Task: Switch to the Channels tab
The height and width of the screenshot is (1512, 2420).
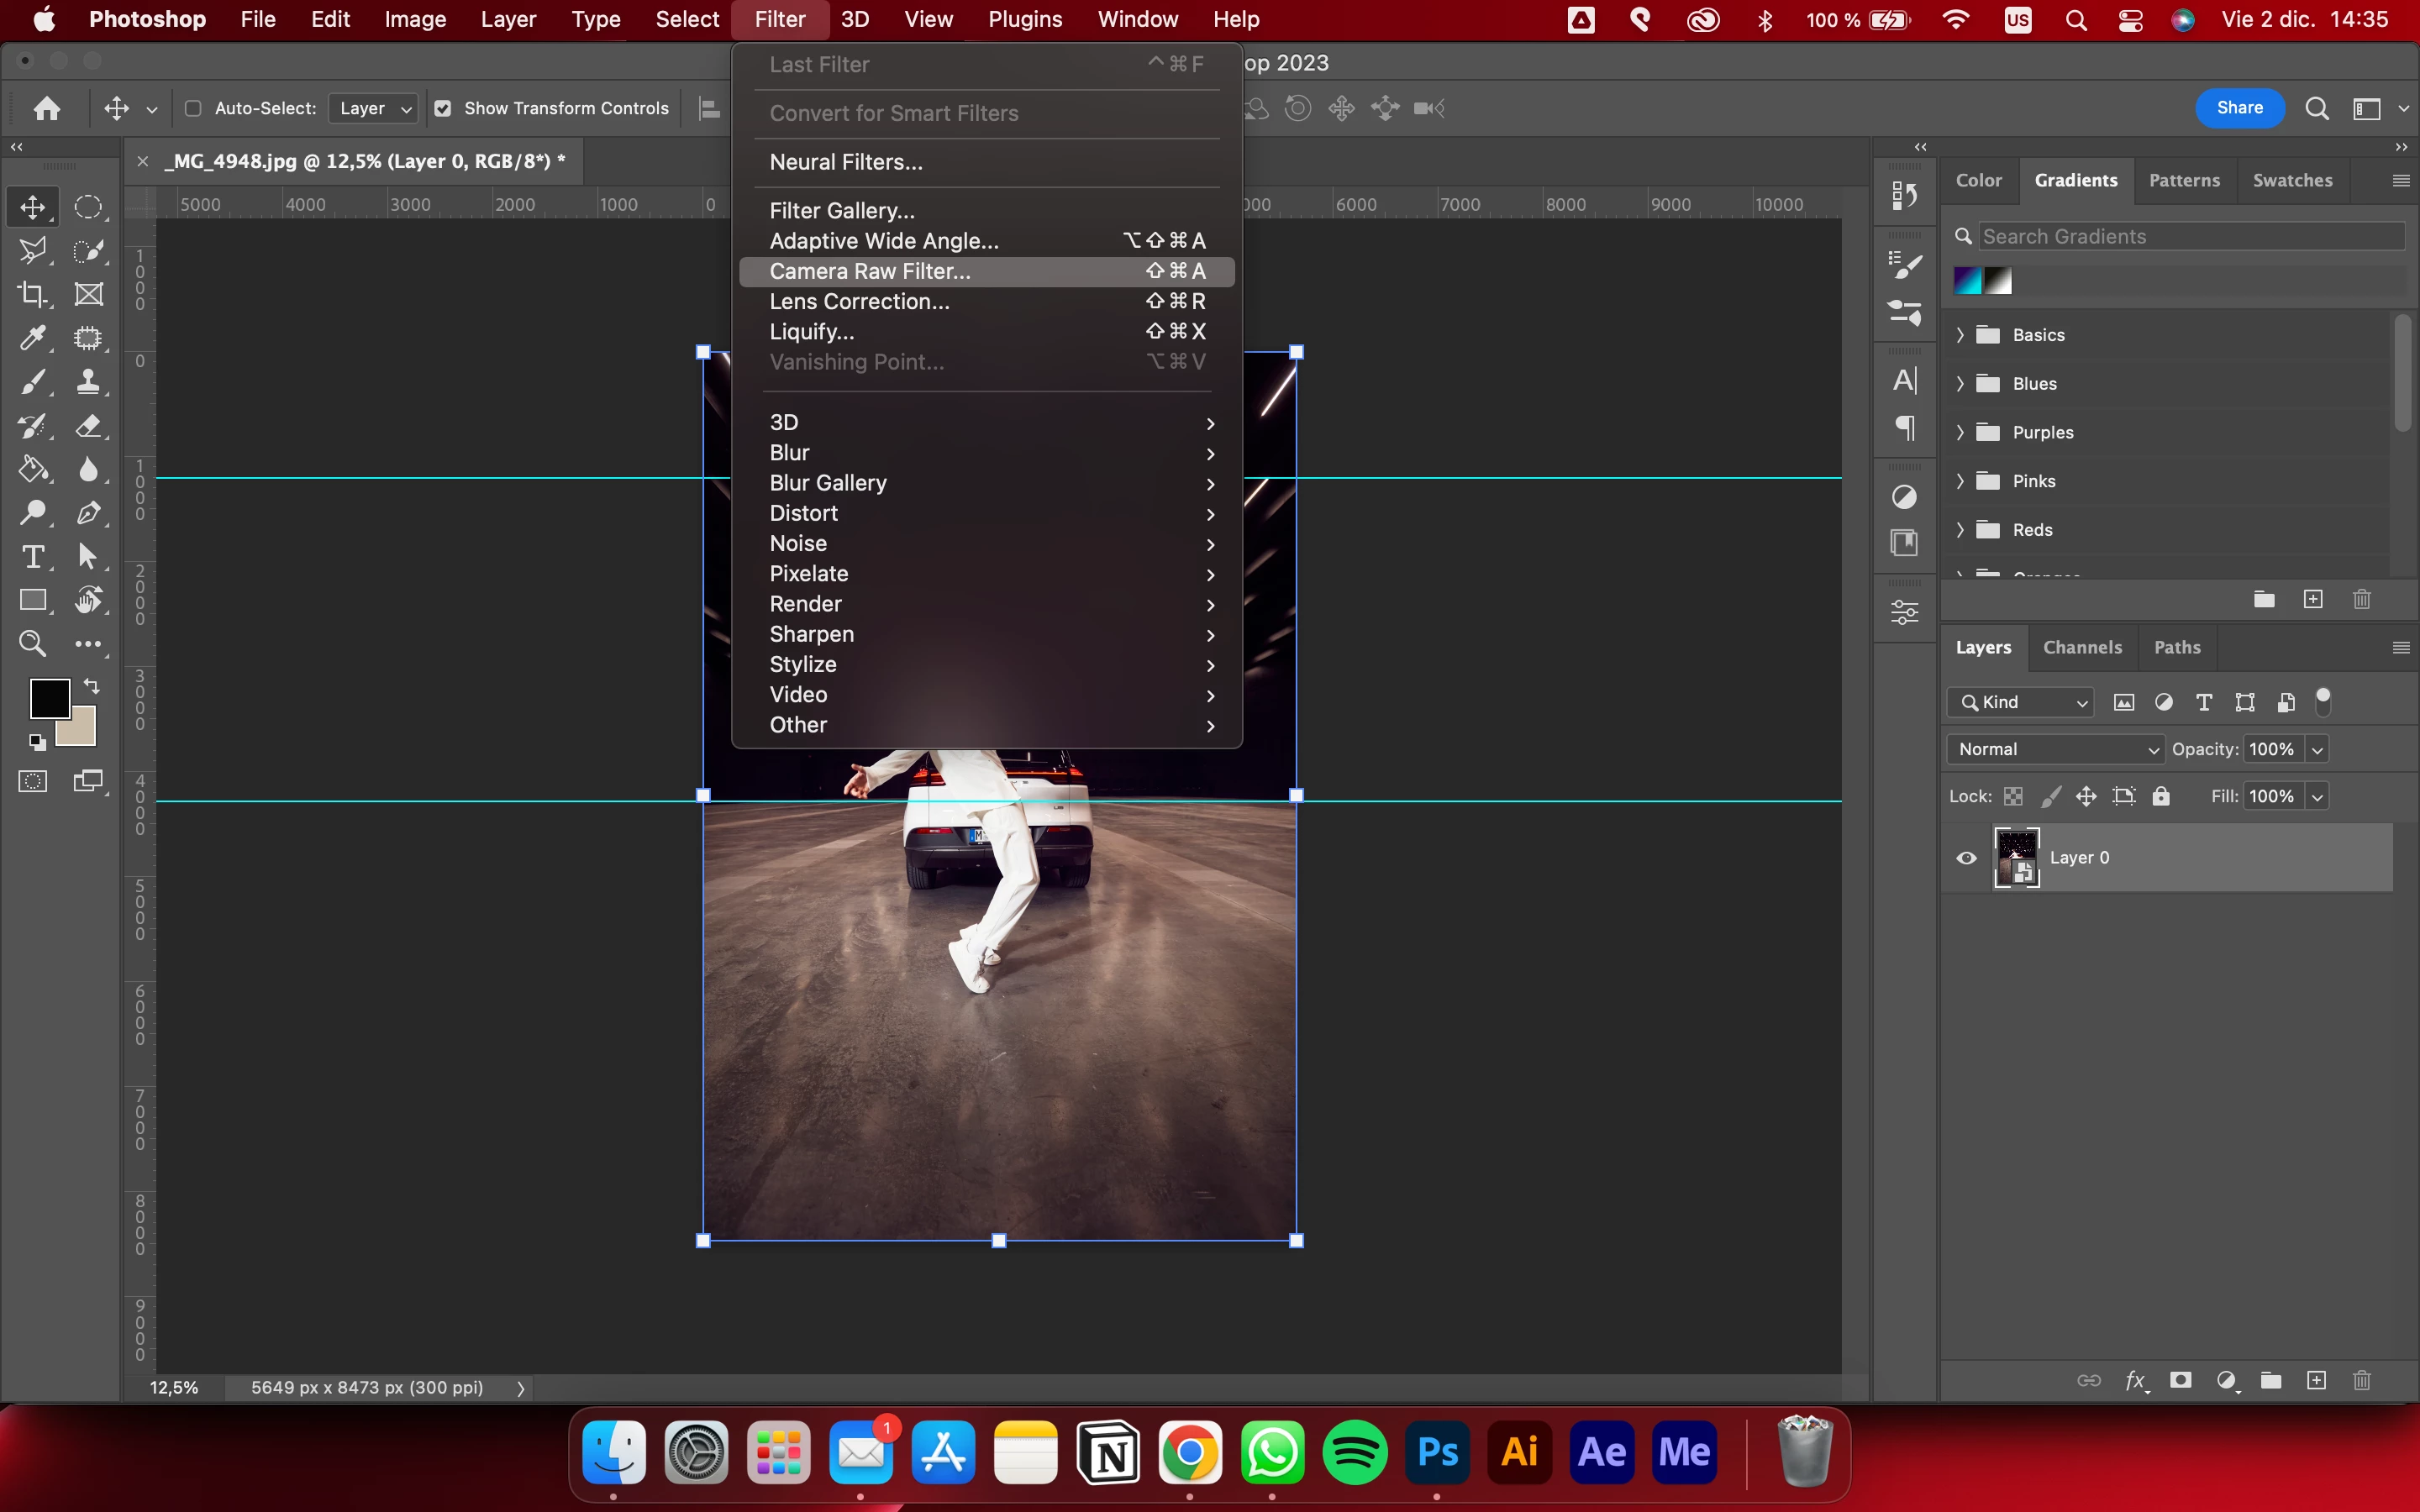Action: pyautogui.click(x=2082, y=647)
